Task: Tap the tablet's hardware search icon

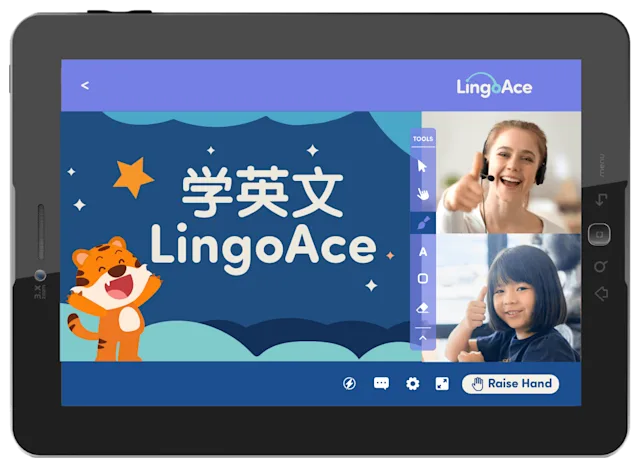Action: click(600, 267)
